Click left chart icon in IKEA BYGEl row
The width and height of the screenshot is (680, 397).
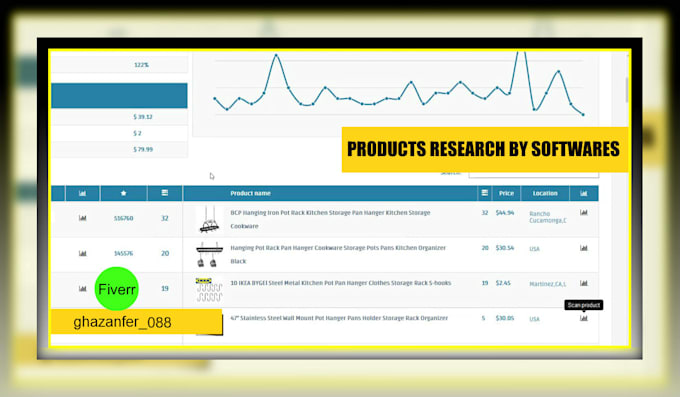click(82, 288)
